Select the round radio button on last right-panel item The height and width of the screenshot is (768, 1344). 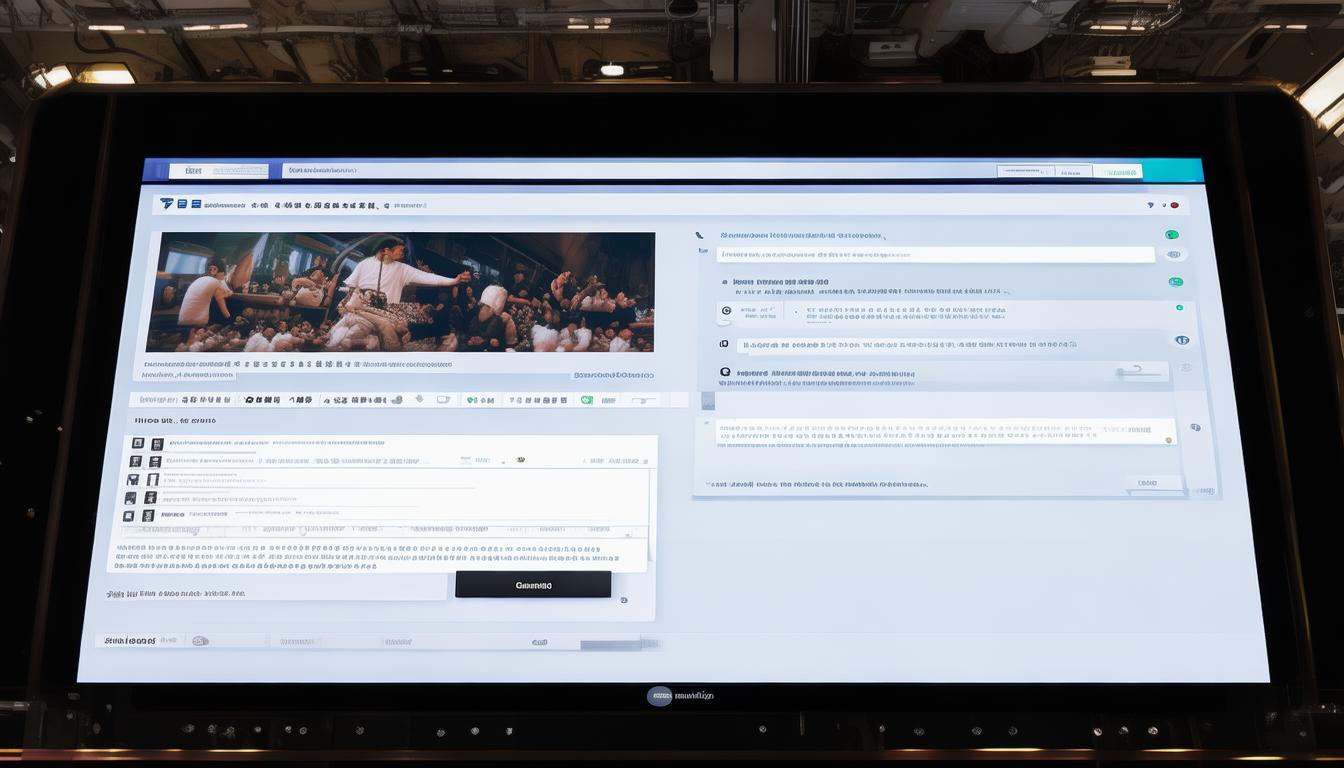click(725, 372)
